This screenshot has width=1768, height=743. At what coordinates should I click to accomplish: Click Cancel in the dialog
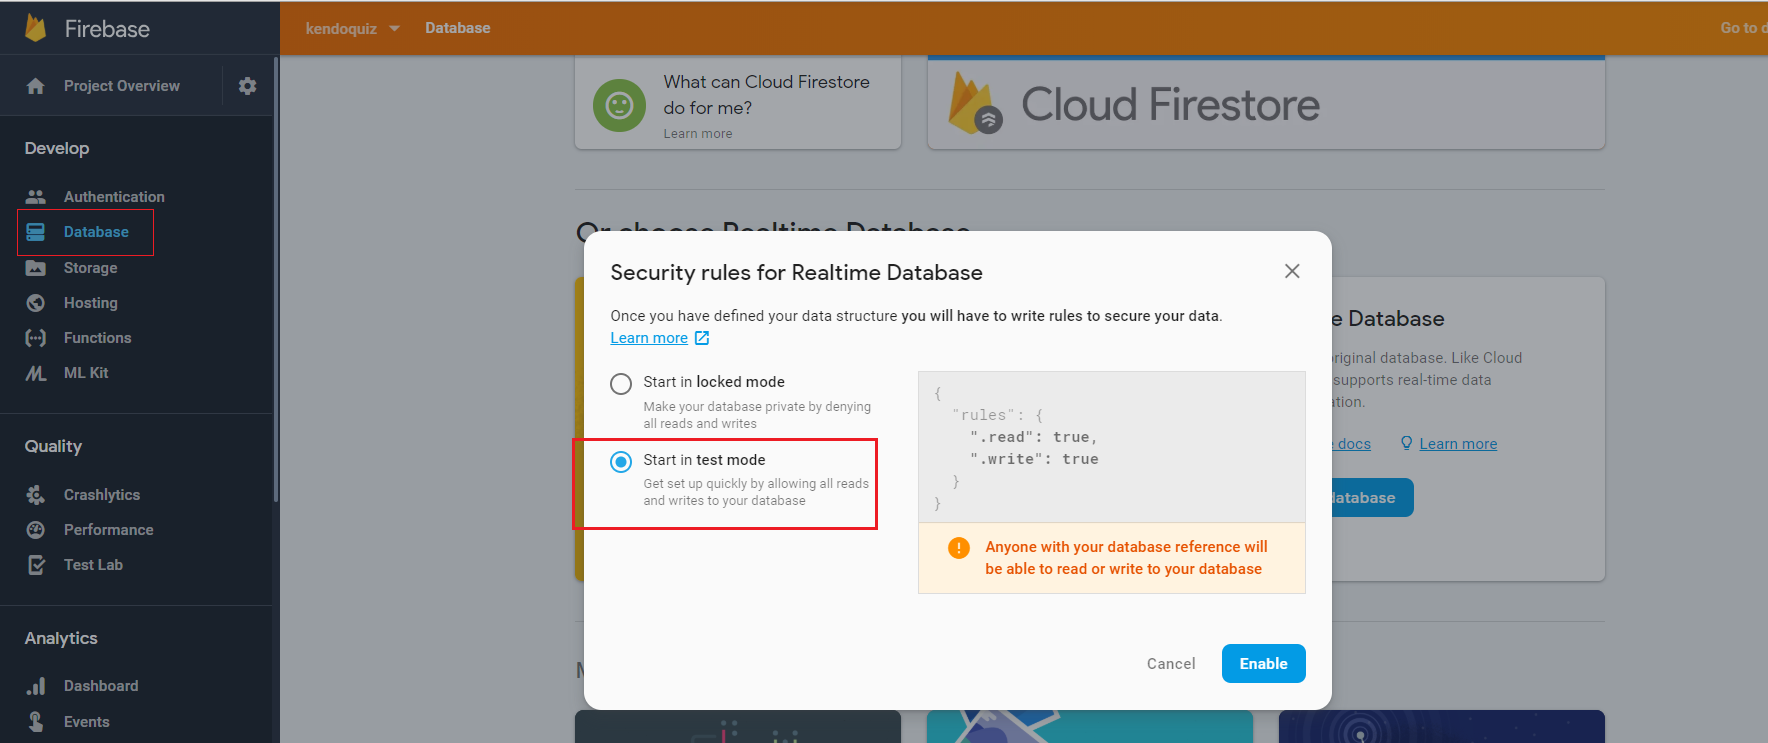1171,664
